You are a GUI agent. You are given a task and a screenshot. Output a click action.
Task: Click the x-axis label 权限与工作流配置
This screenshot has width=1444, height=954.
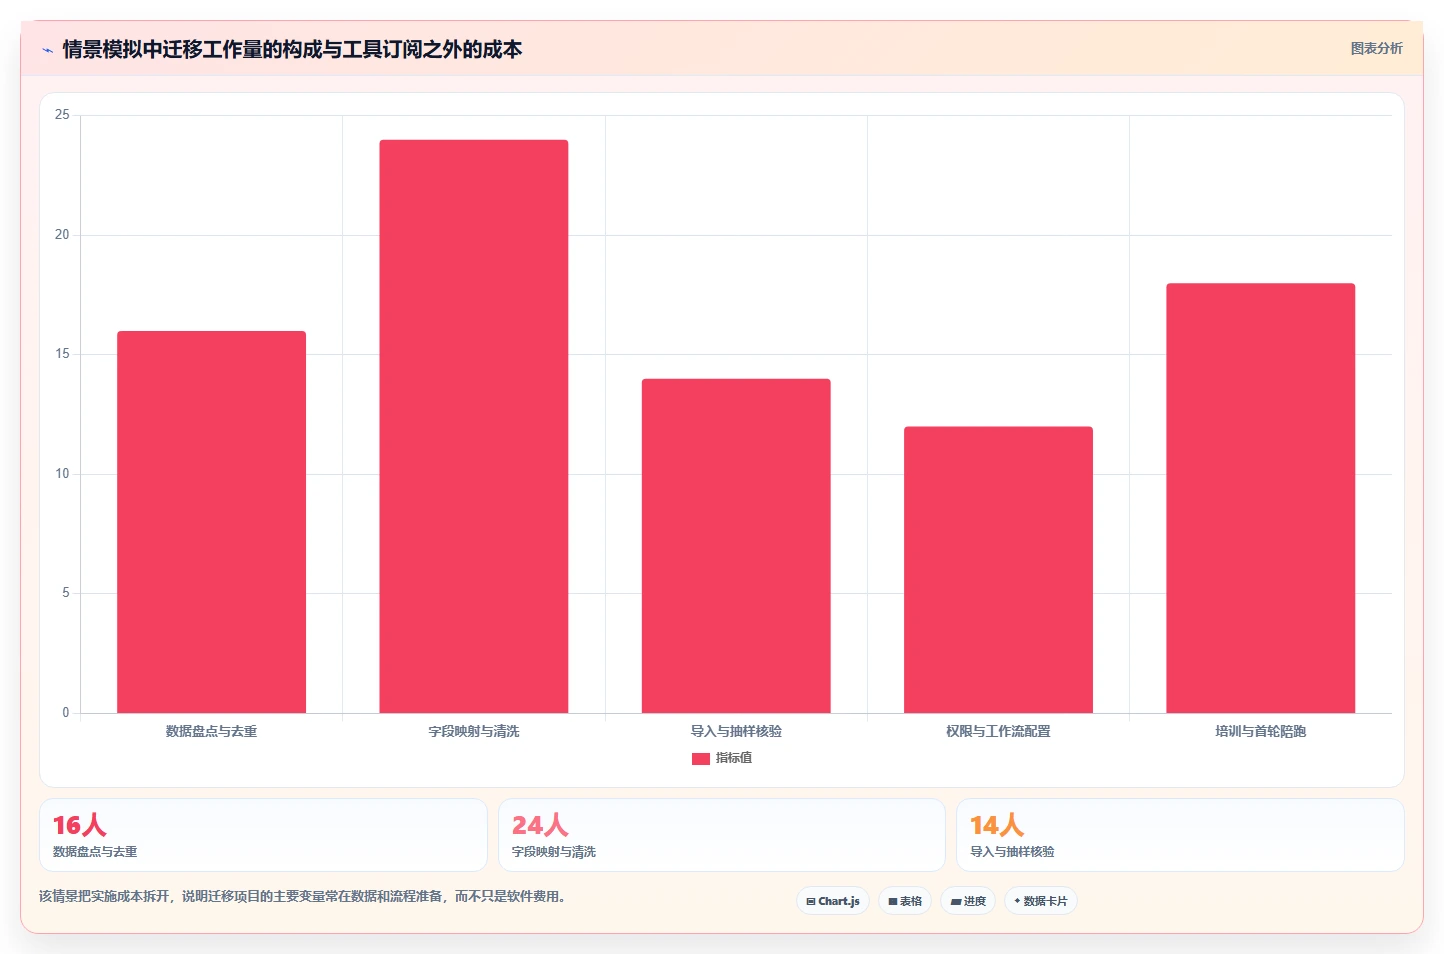click(x=998, y=732)
